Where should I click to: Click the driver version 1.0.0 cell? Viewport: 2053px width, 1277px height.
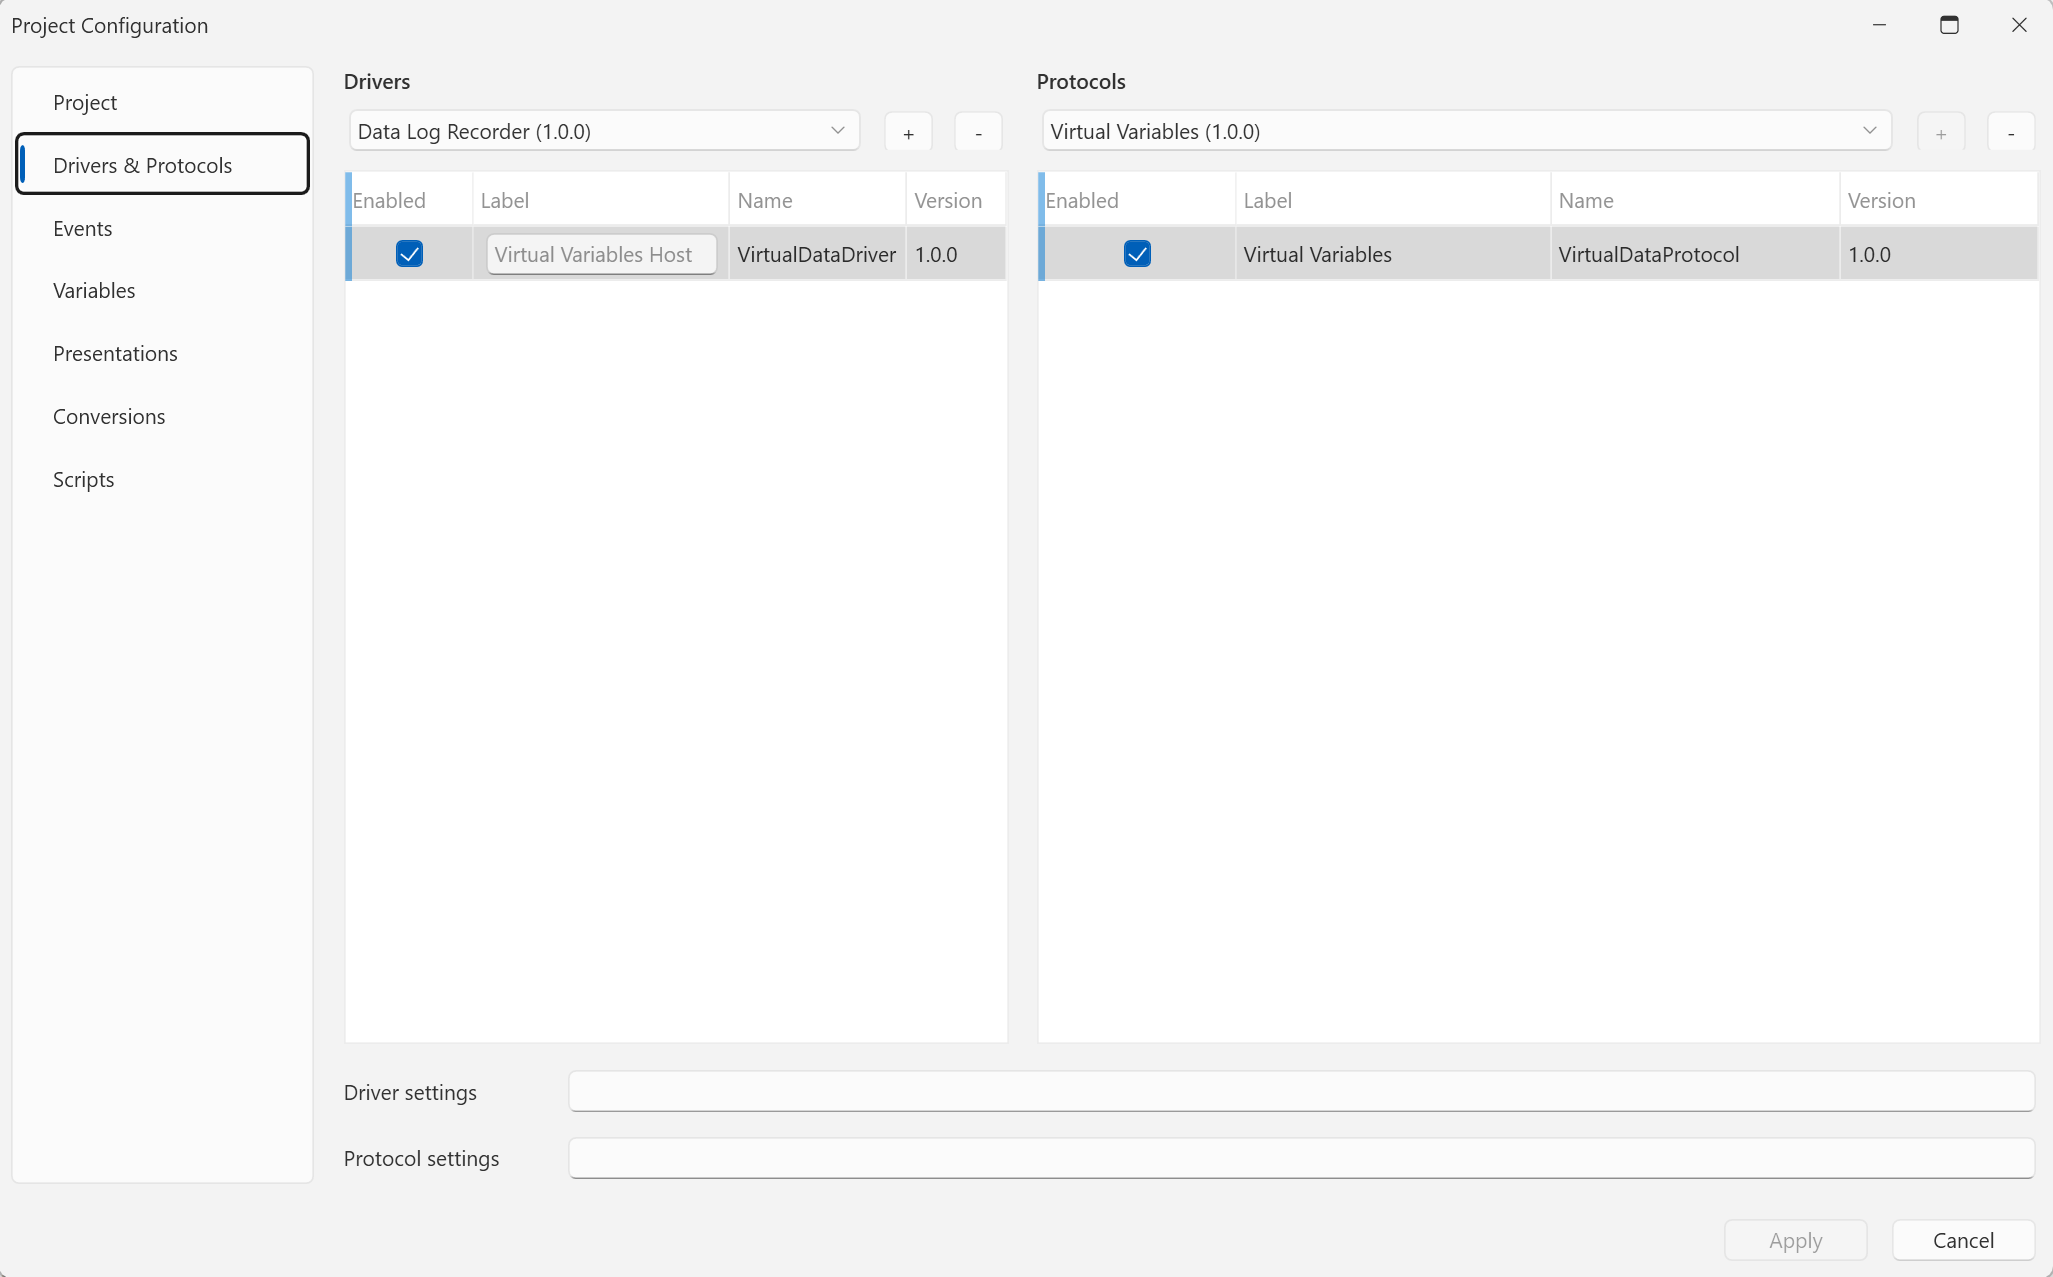point(955,254)
